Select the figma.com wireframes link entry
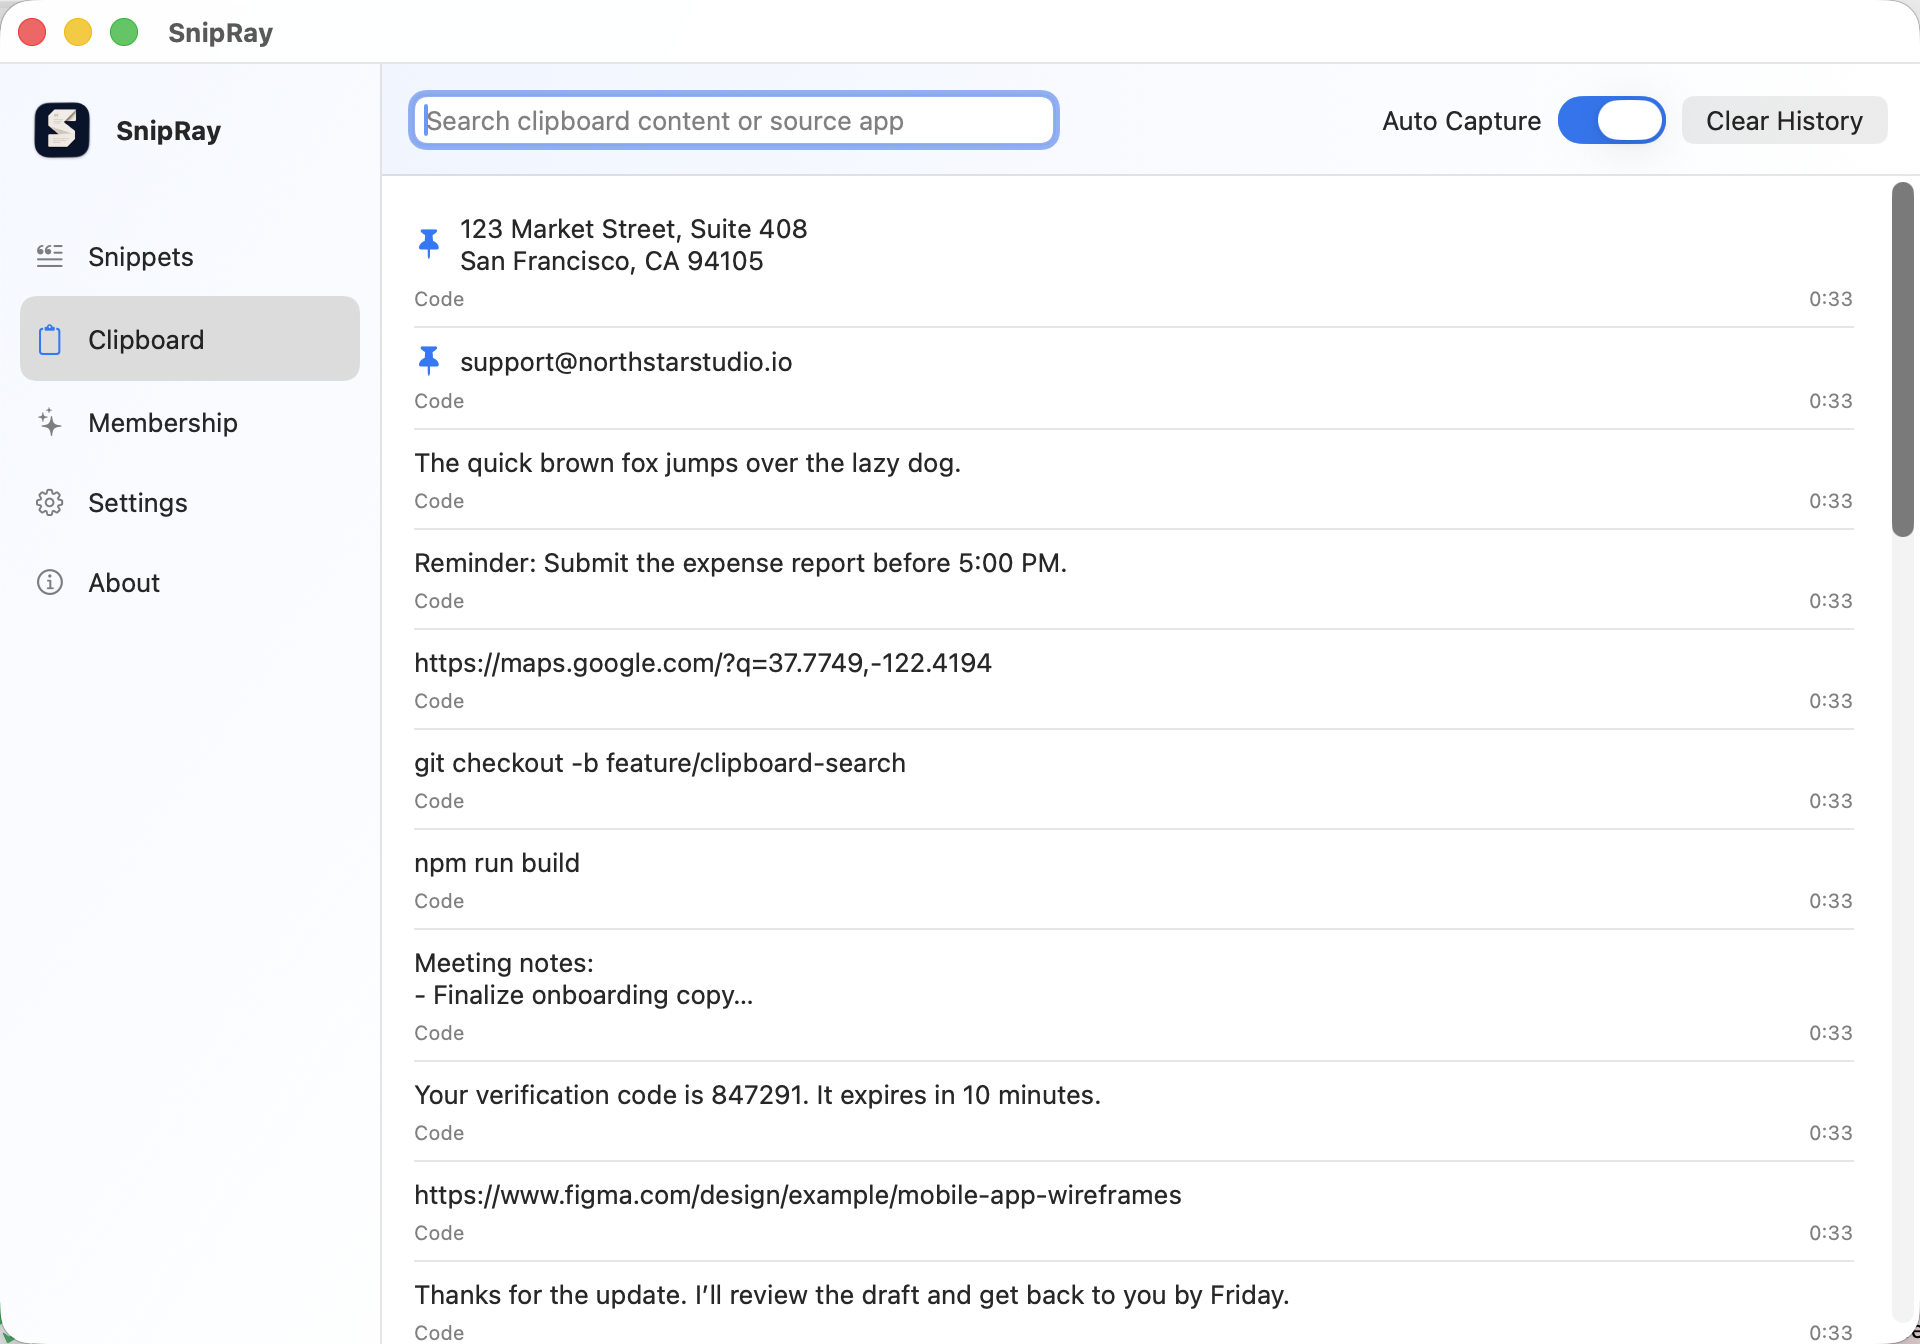Image resolution: width=1920 pixels, height=1344 pixels. point(1134,1212)
